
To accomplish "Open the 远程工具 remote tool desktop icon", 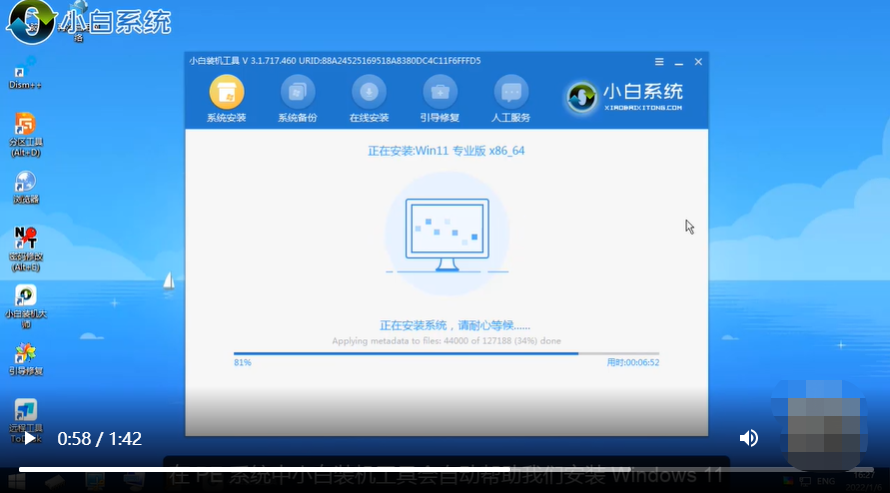I will [25, 411].
